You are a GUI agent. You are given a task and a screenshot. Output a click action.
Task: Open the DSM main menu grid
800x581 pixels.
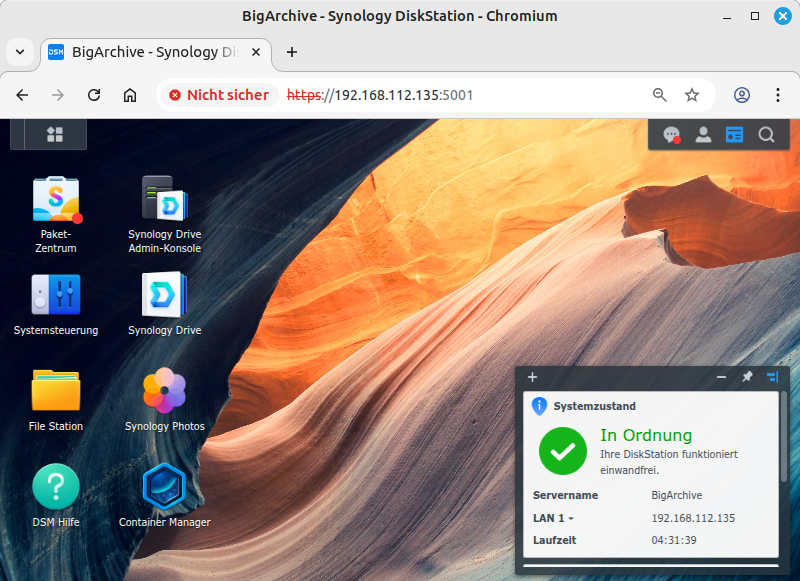pyautogui.click(x=55, y=134)
